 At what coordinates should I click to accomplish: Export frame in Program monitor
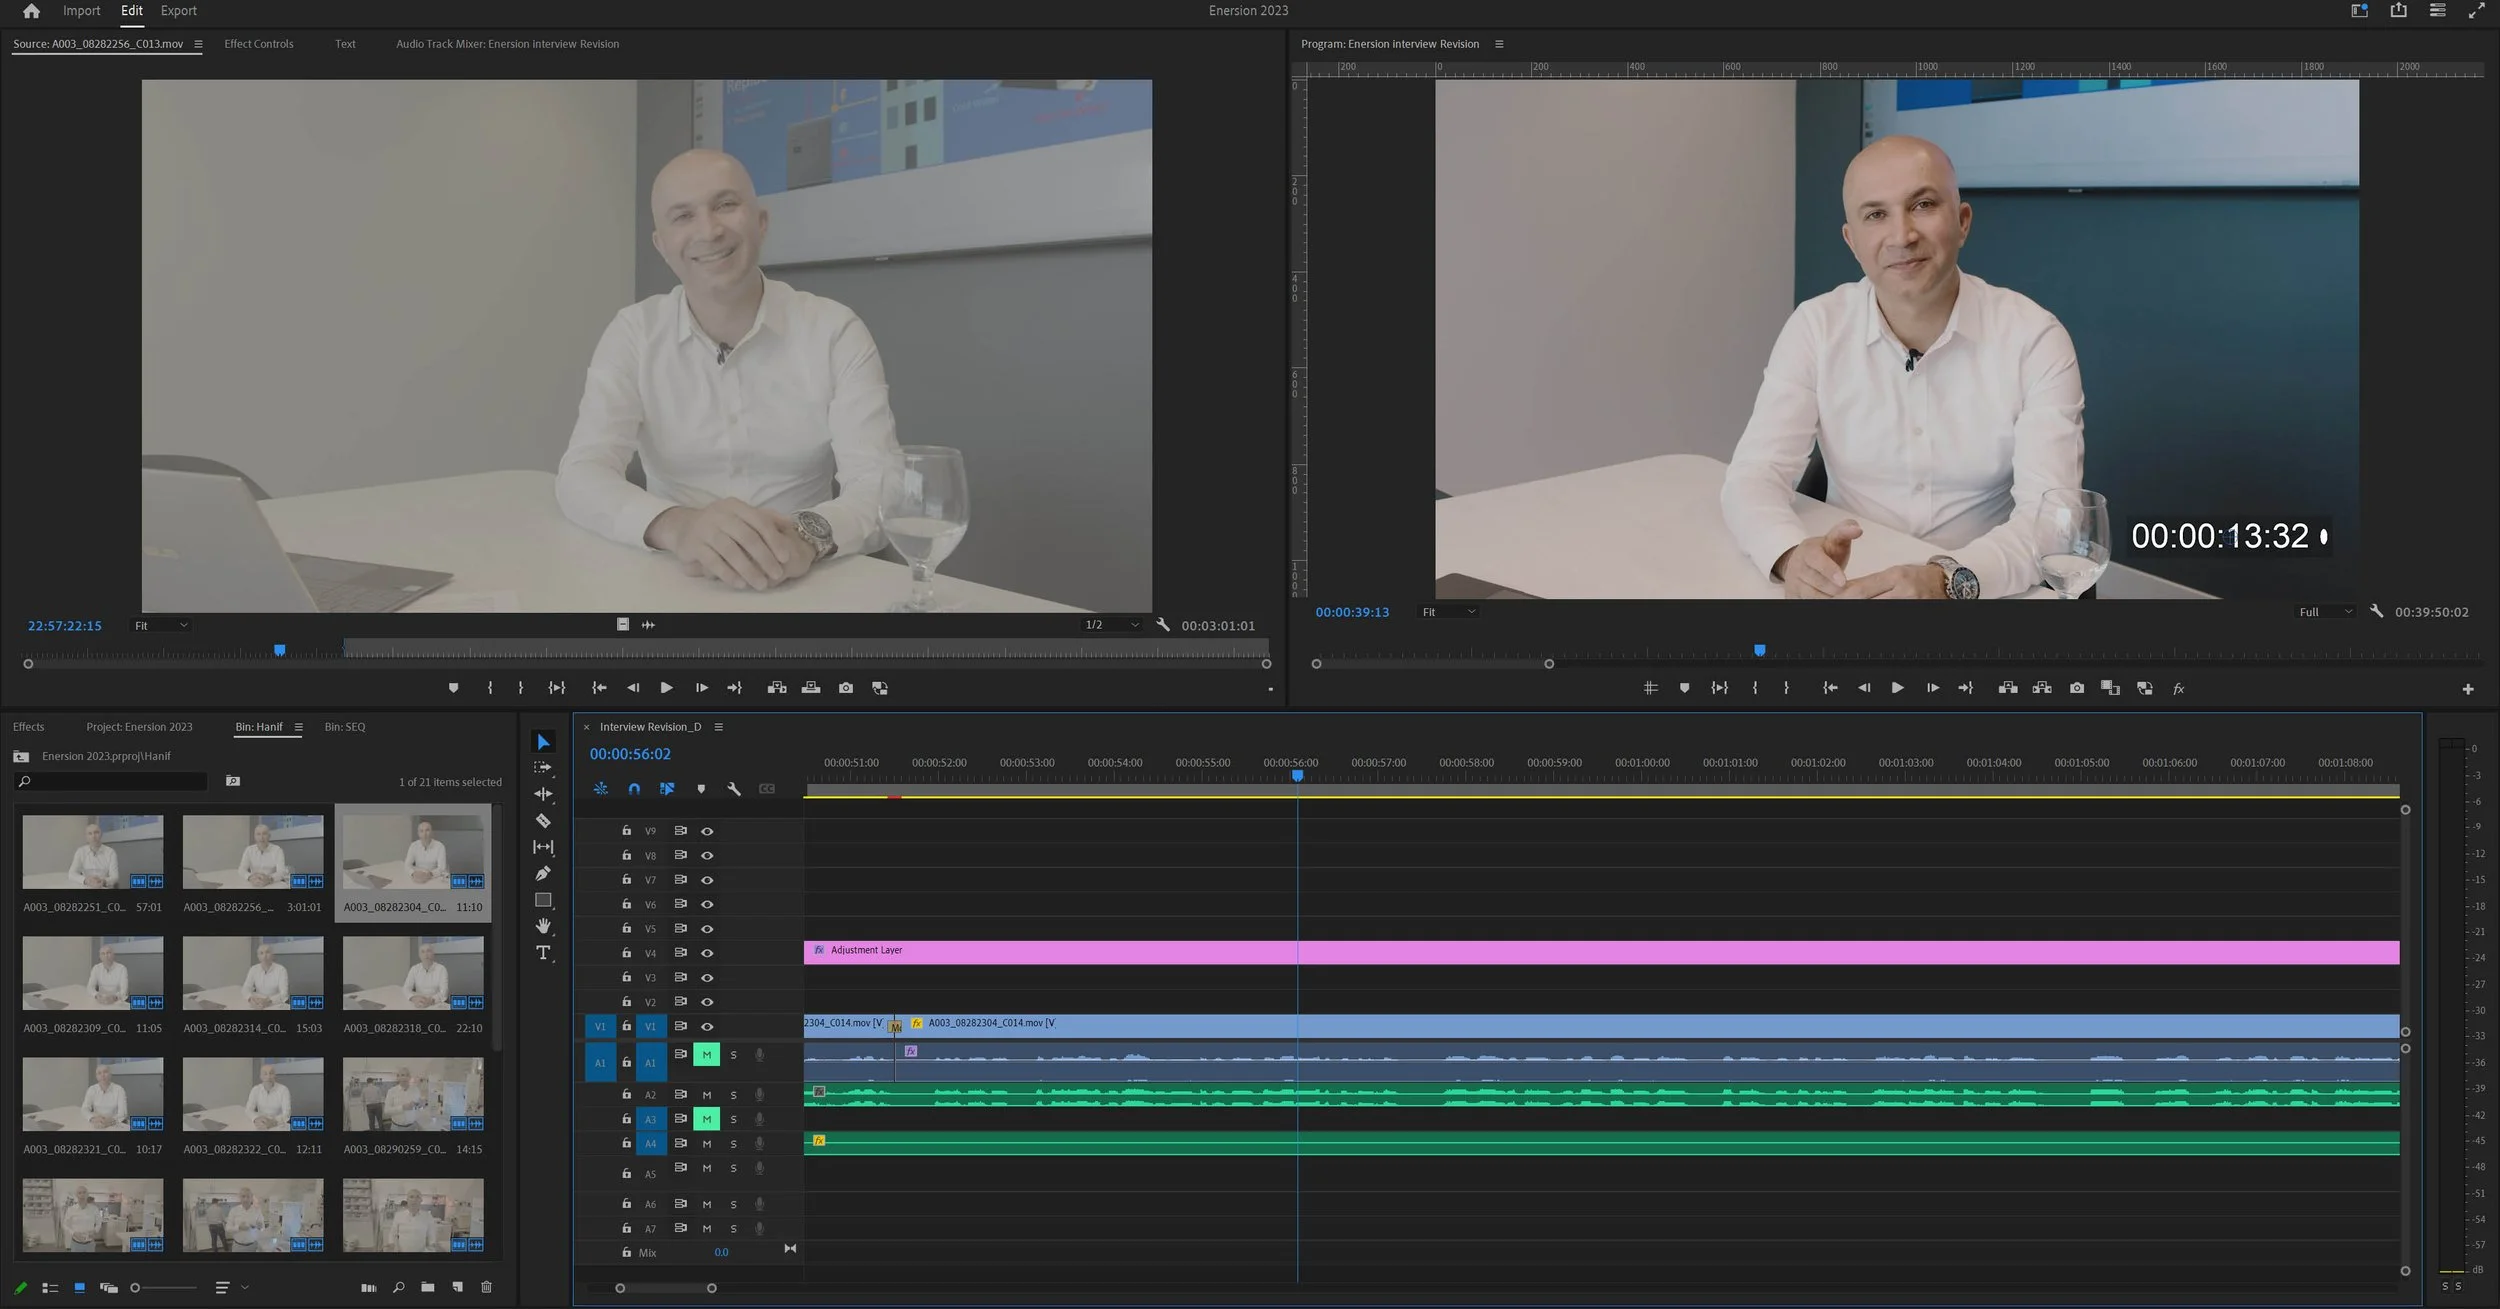[2077, 688]
